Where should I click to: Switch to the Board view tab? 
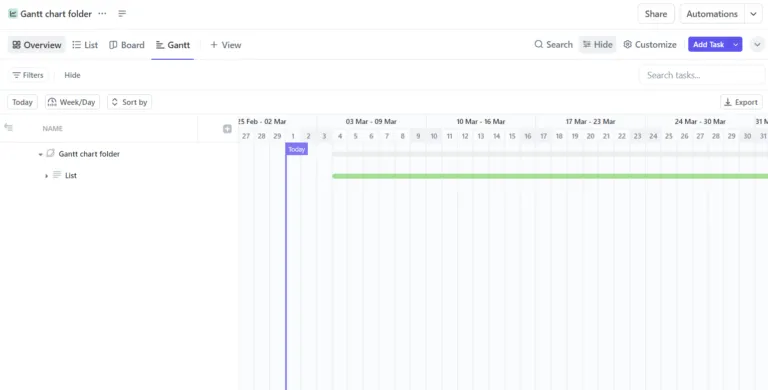pos(127,45)
